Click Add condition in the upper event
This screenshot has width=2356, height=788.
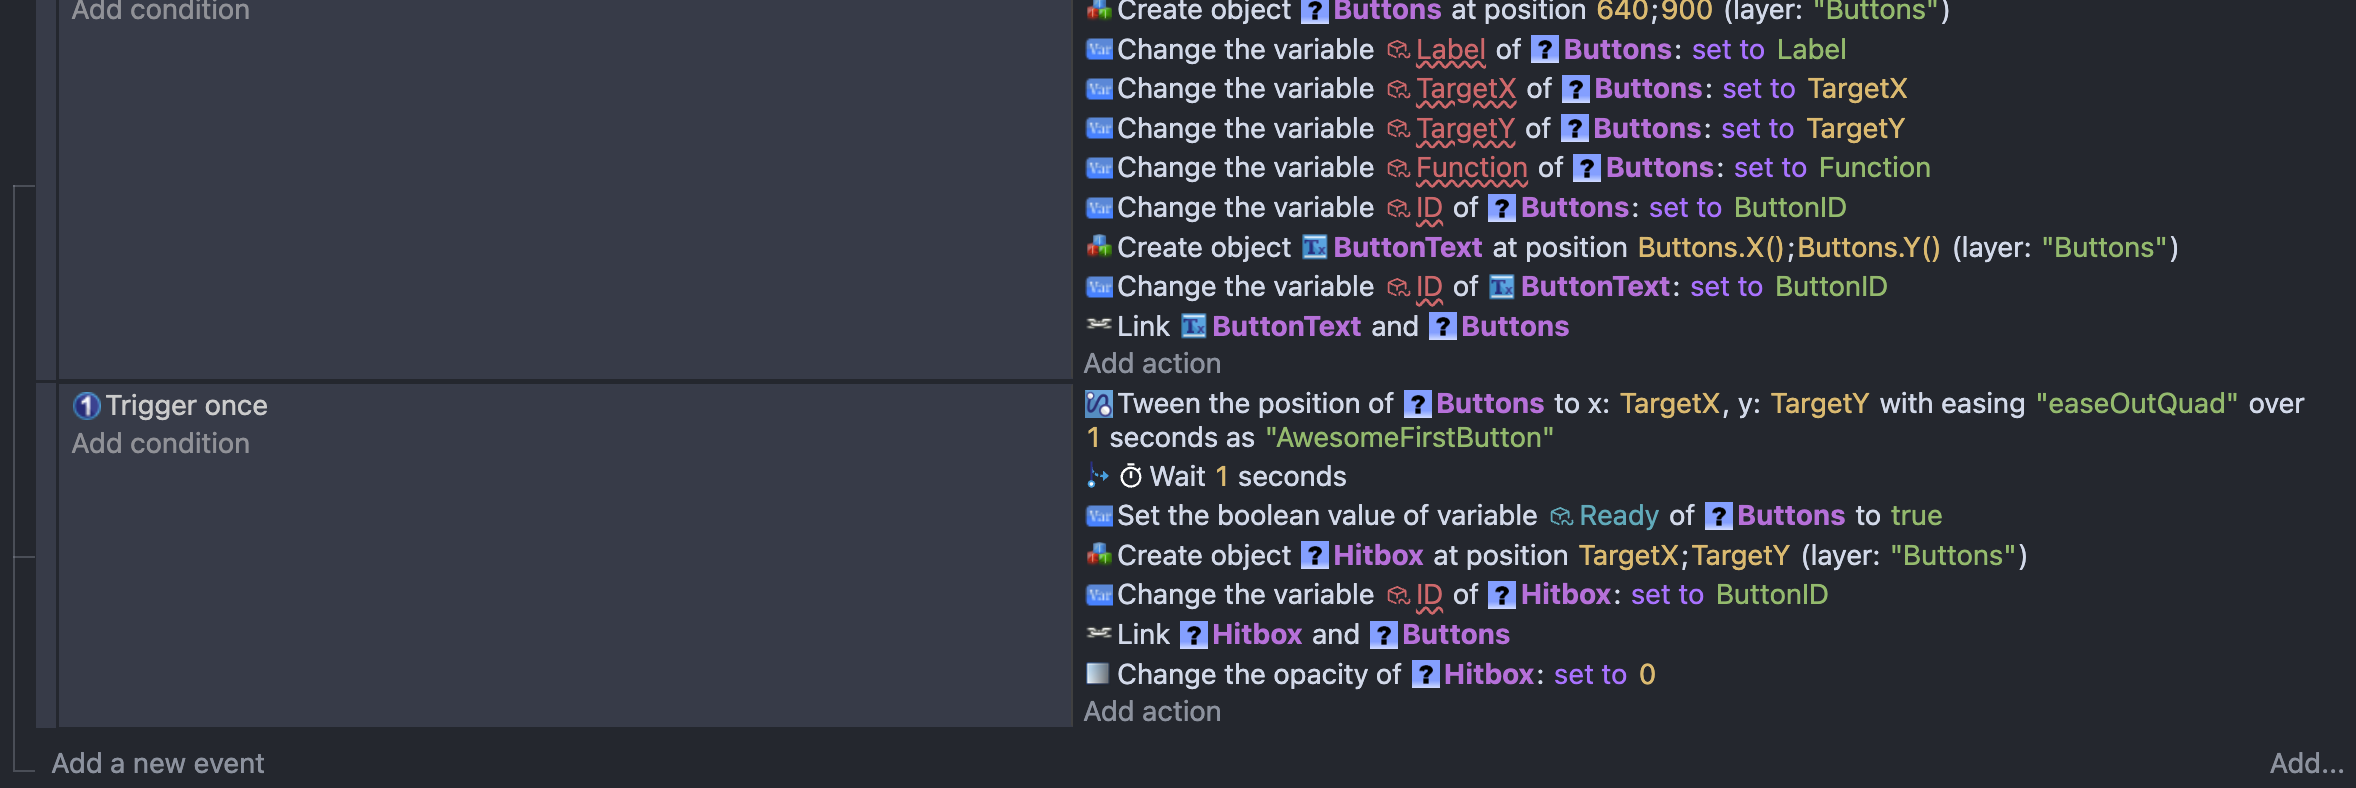[x=161, y=11]
